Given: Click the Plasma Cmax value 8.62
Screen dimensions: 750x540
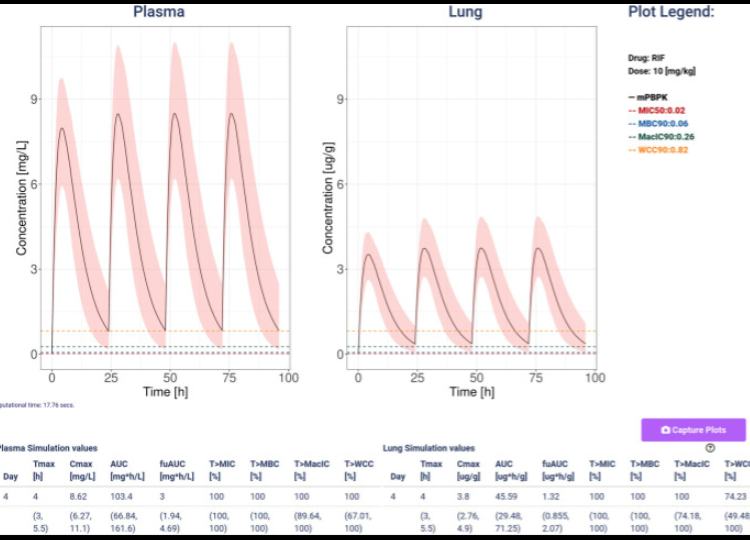Looking at the screenshot, I should (x=78, y=496).
